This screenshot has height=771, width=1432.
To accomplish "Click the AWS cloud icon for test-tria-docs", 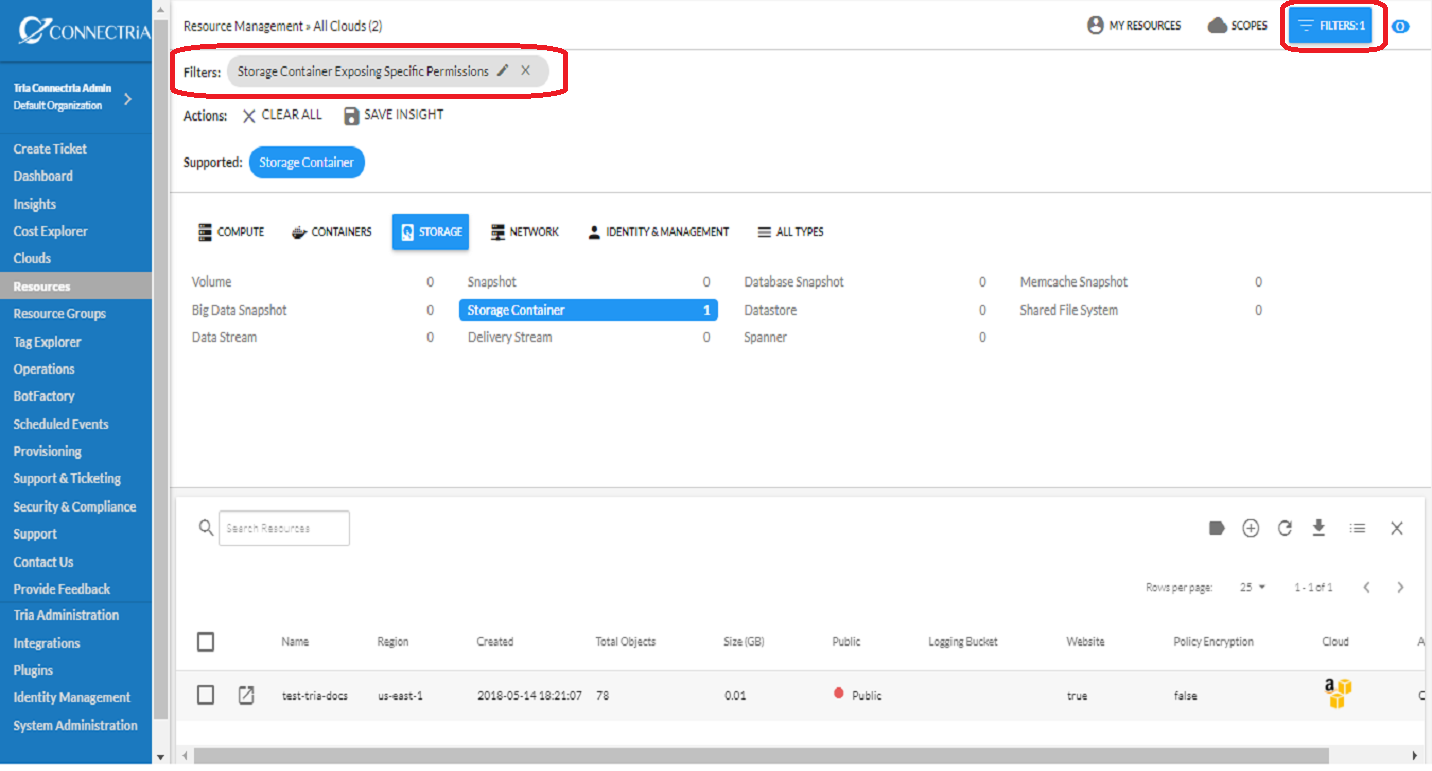I will click(1337, 693).
